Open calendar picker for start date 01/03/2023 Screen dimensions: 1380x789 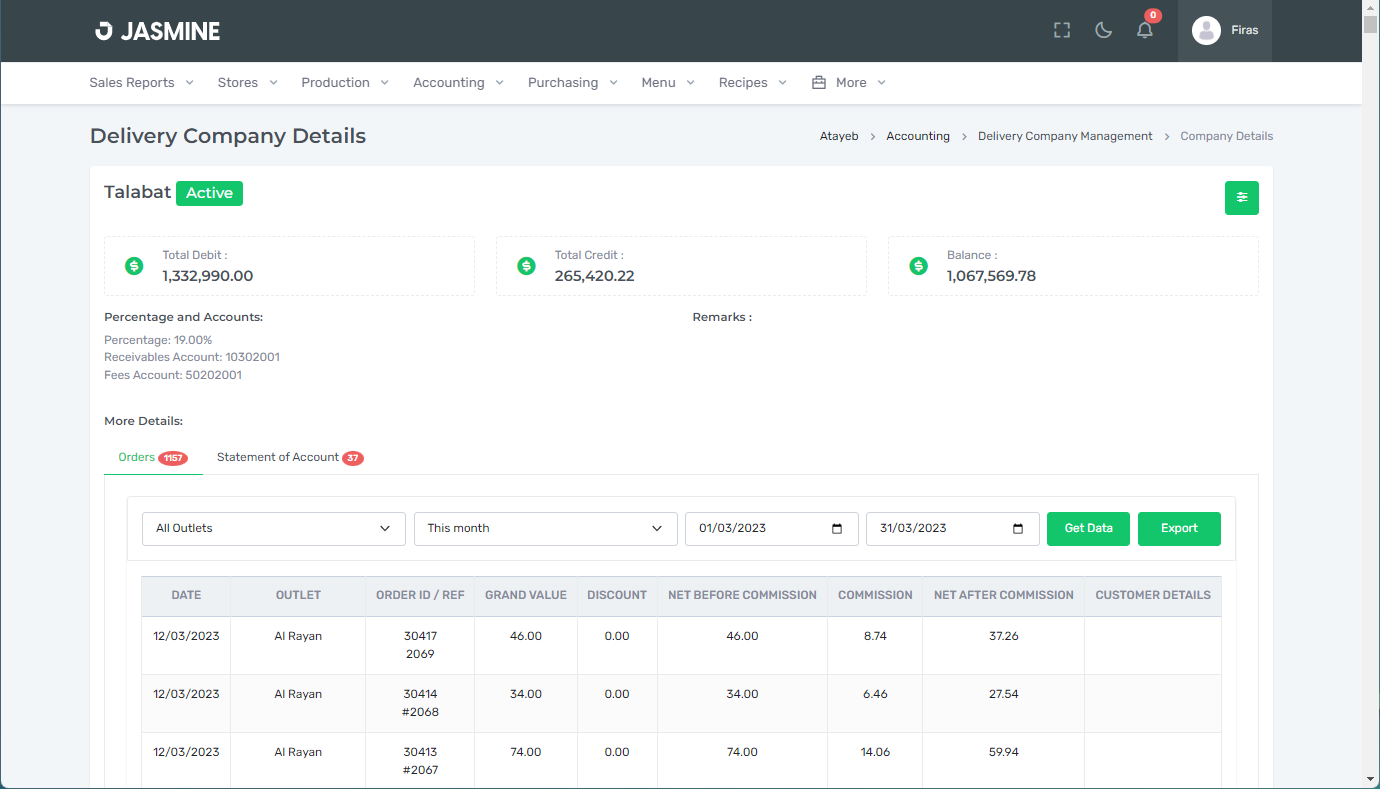[x=837, y=529]
